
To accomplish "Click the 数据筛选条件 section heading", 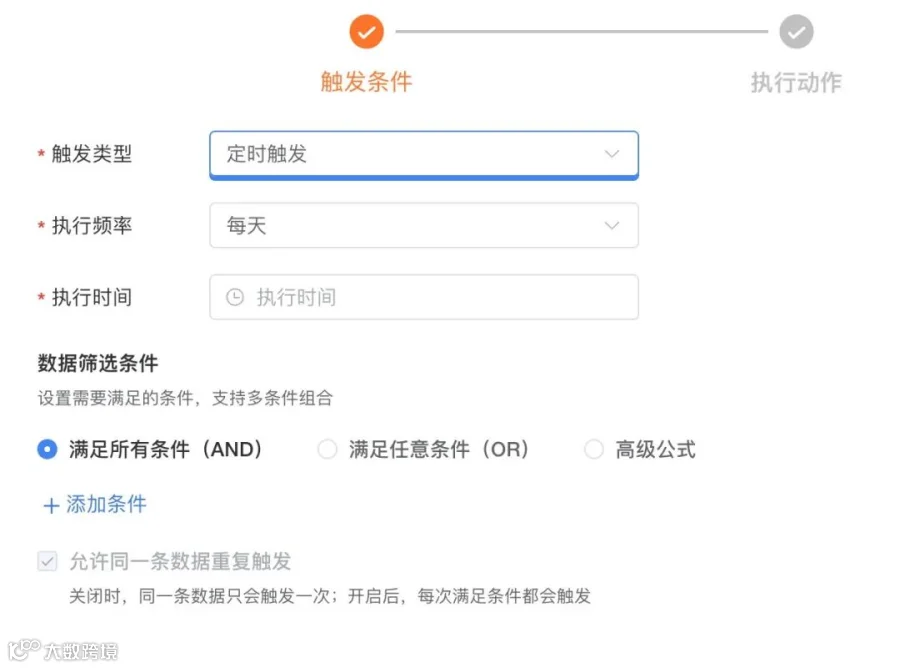I will 98,363.
